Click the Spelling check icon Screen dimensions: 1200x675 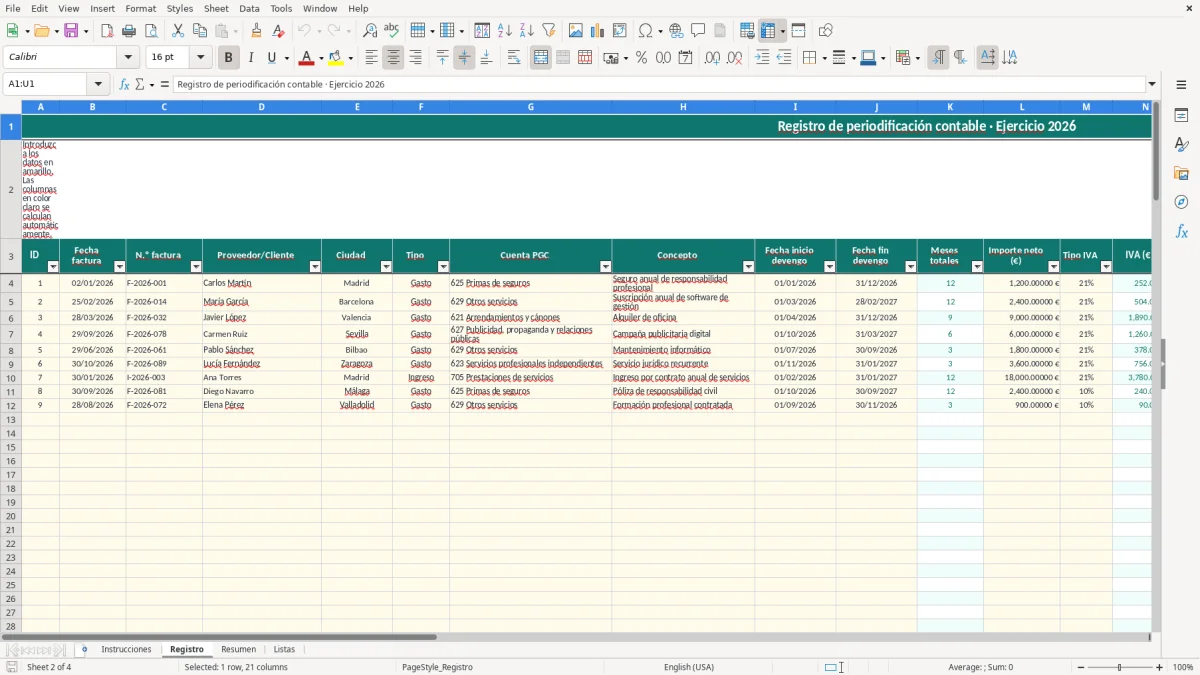tap(392, 31)
